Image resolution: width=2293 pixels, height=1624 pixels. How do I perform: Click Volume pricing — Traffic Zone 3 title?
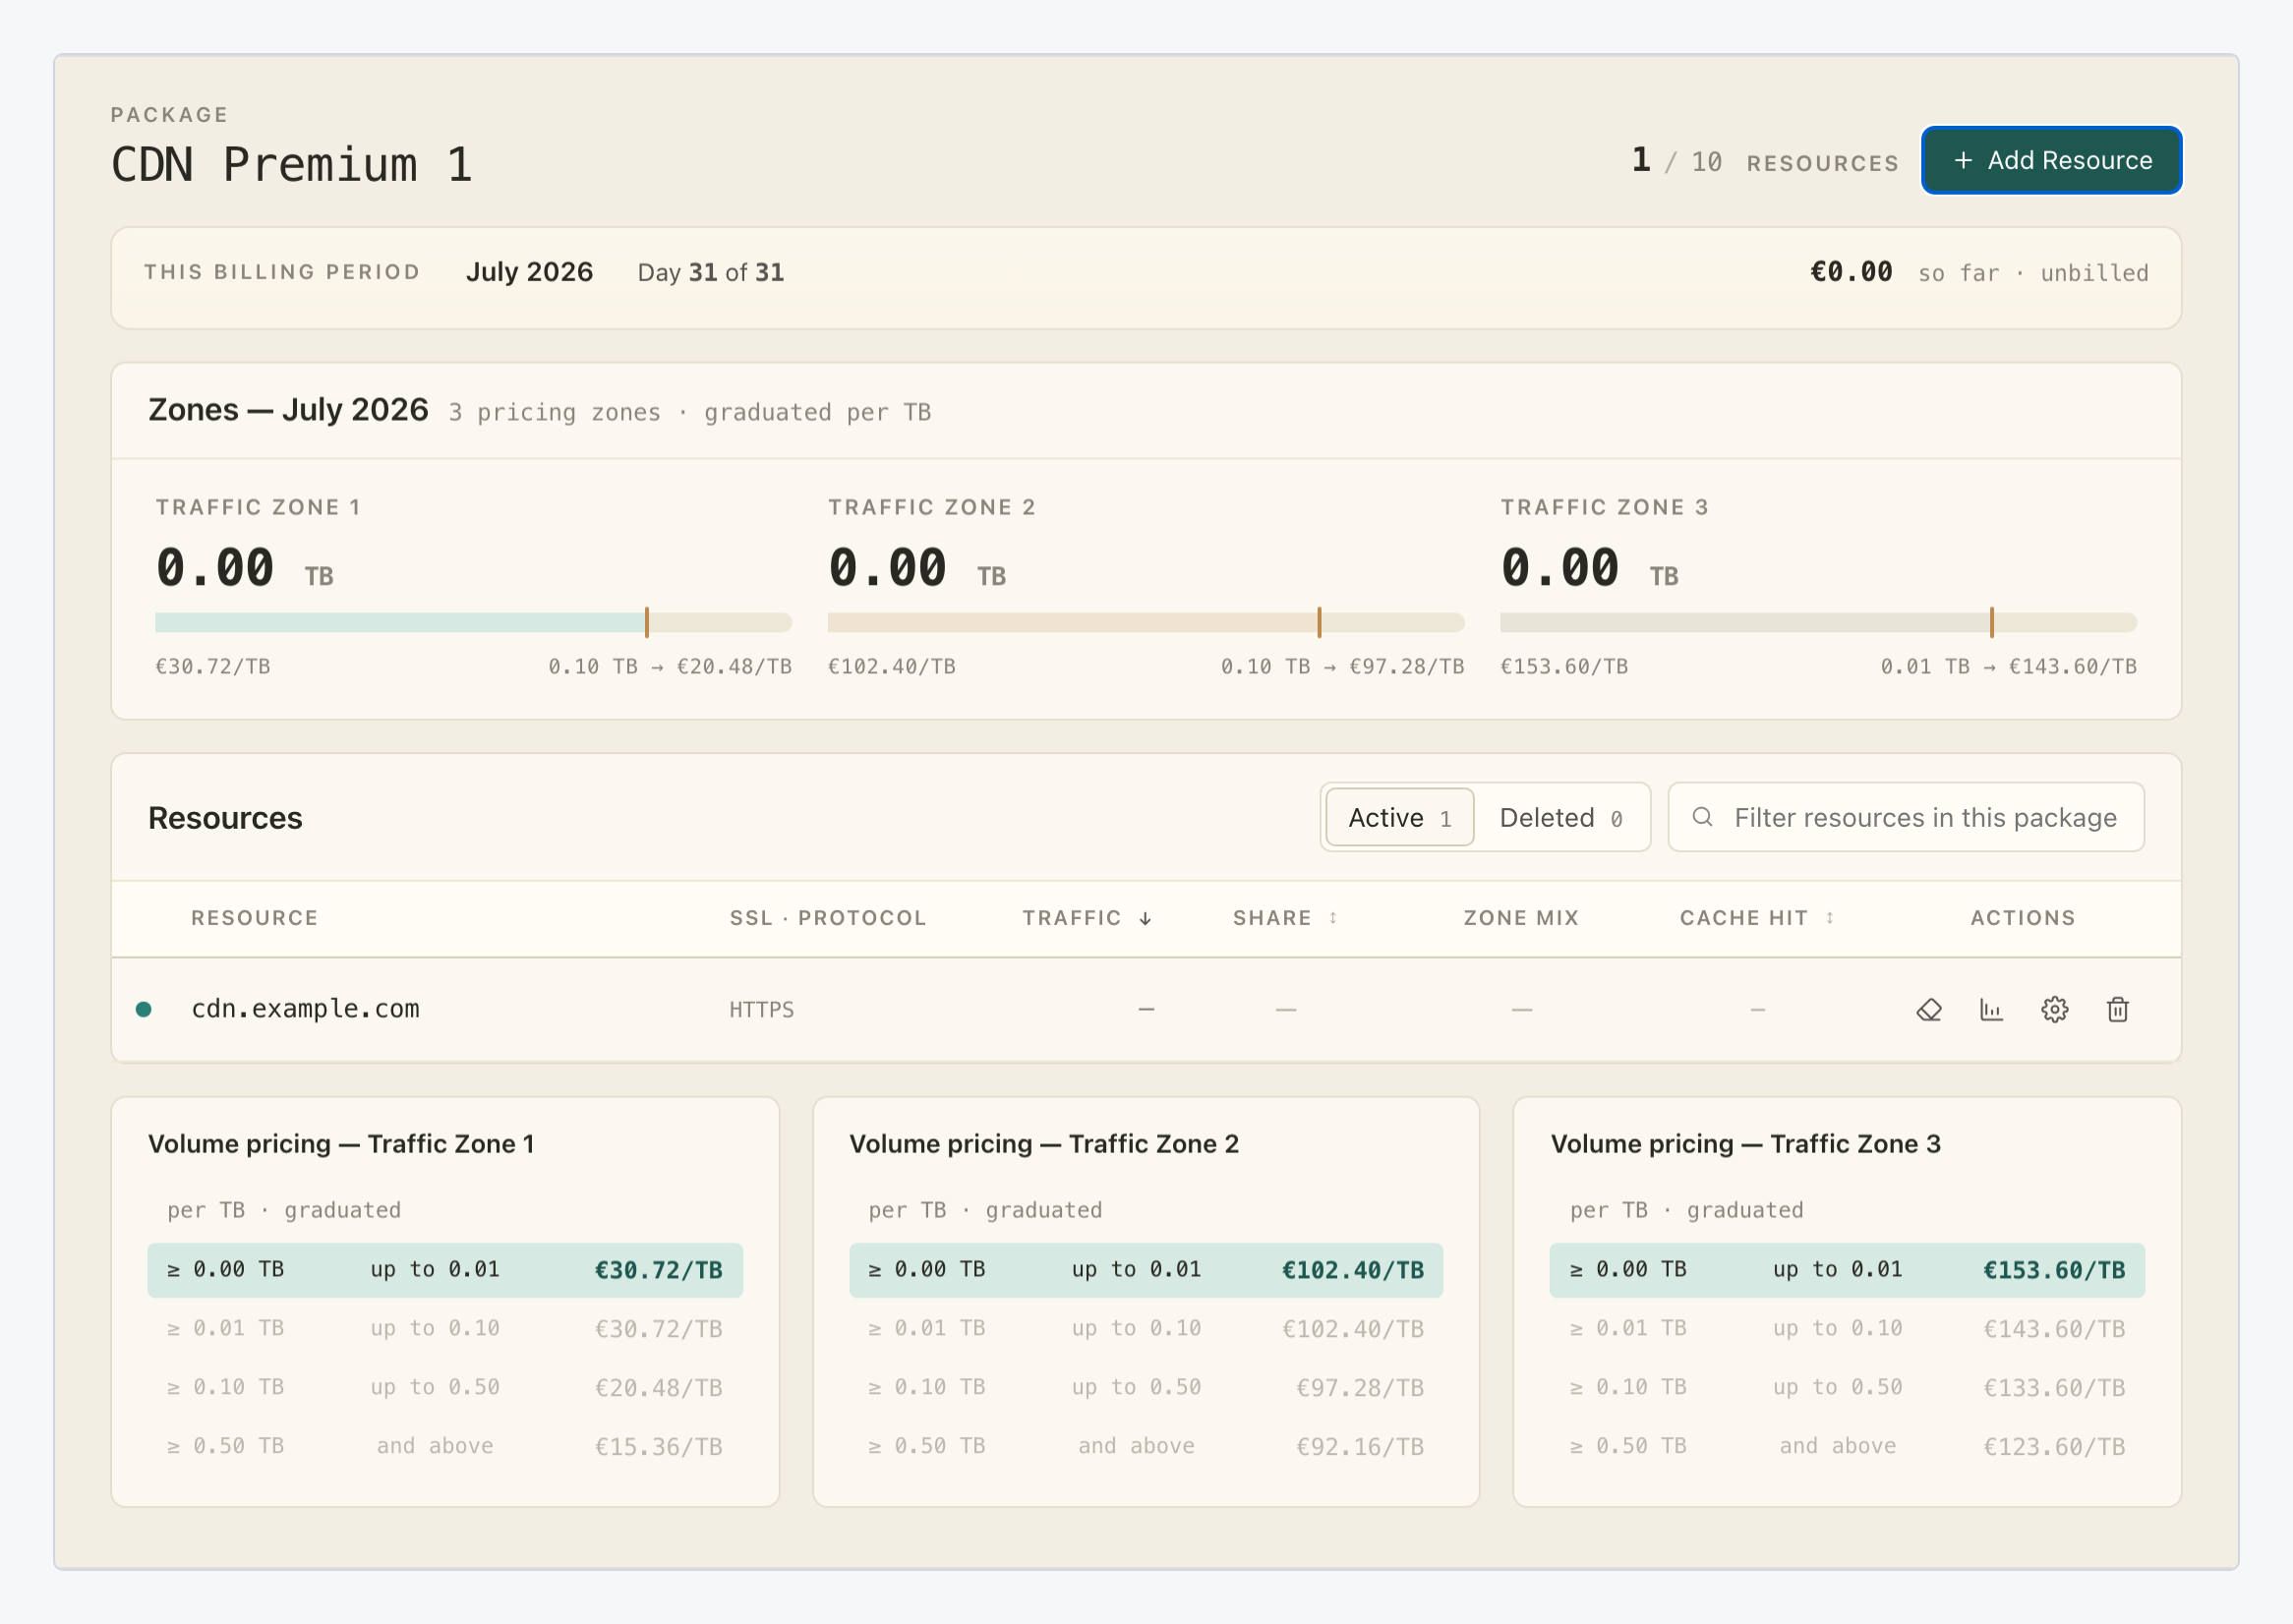click(x=1745, y=1144)
